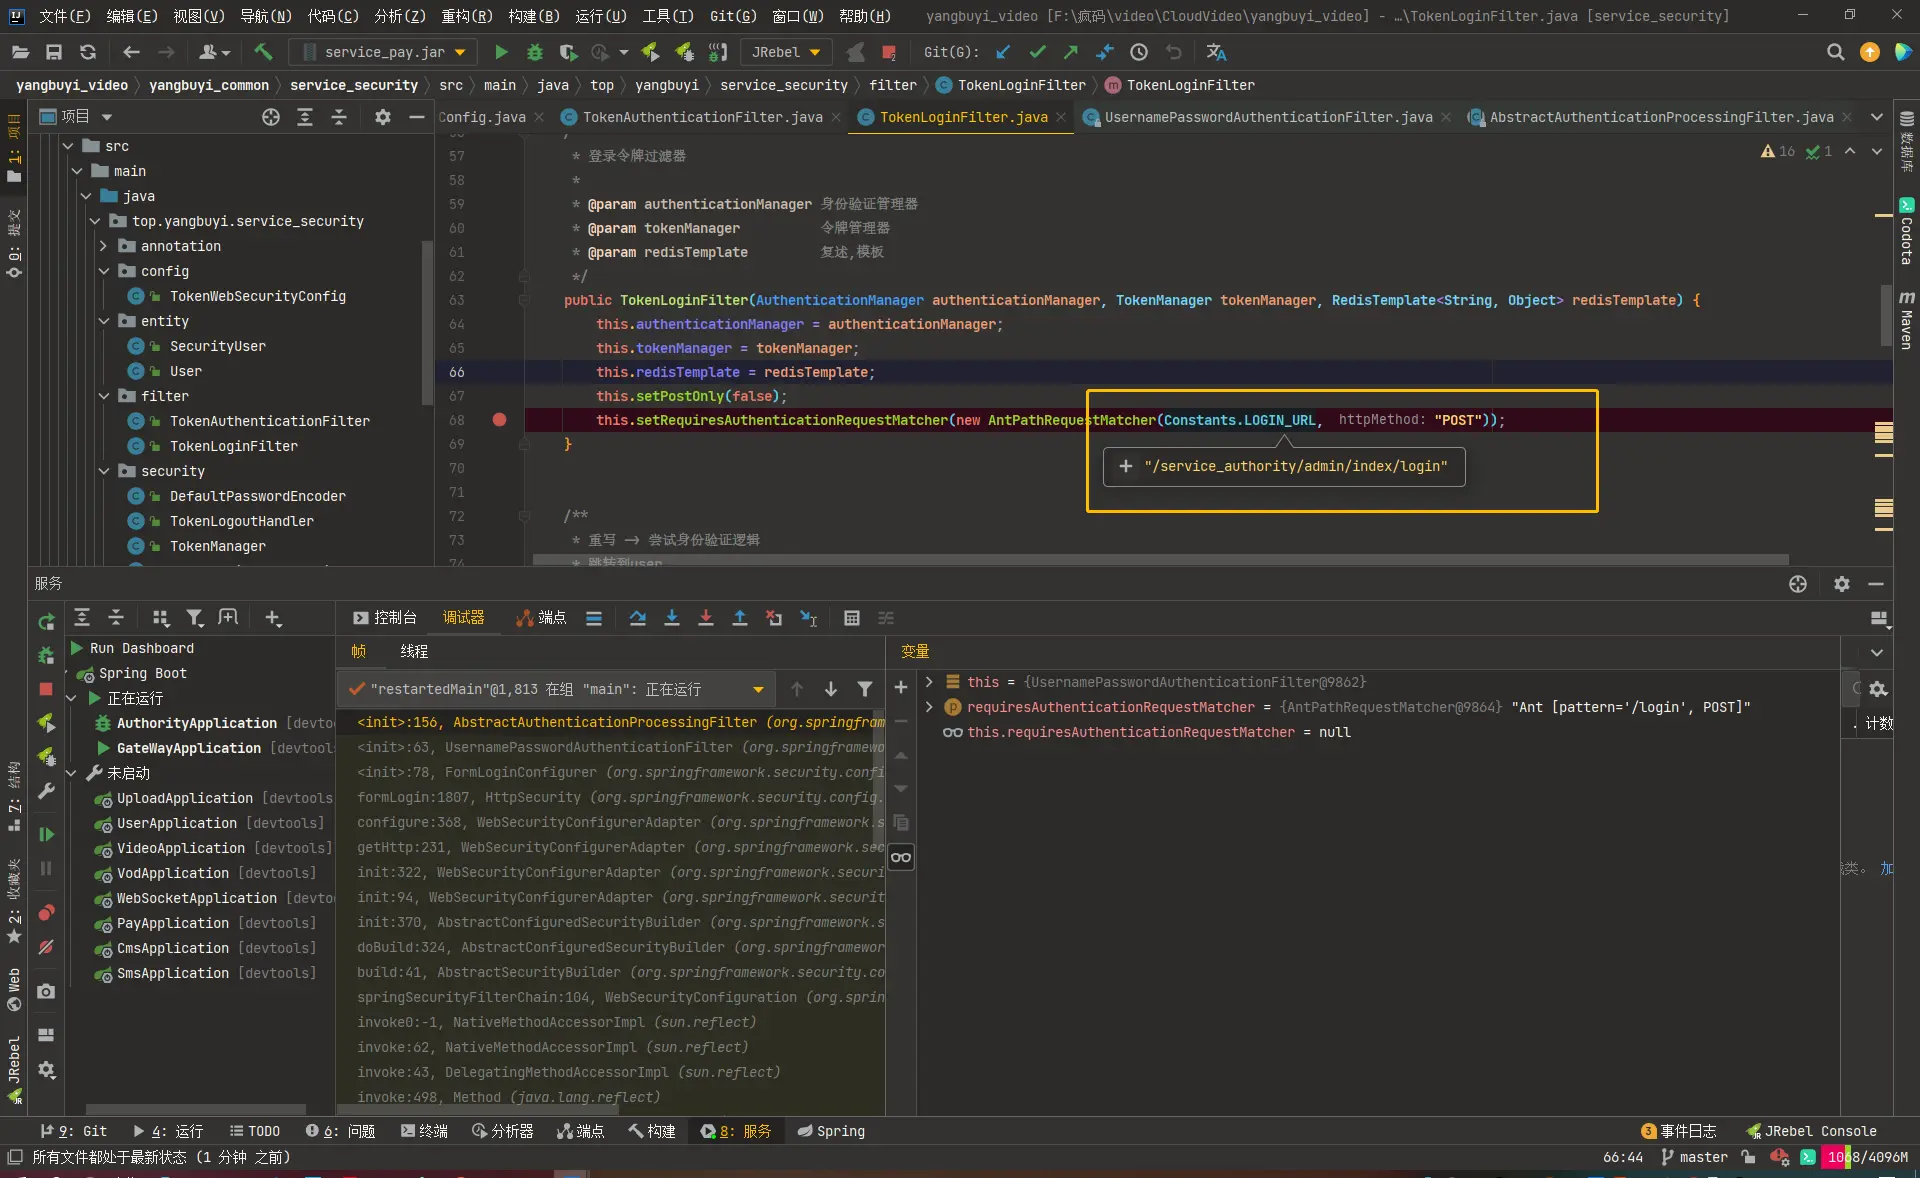Click the Run to Cursor debugger icon

808,618
